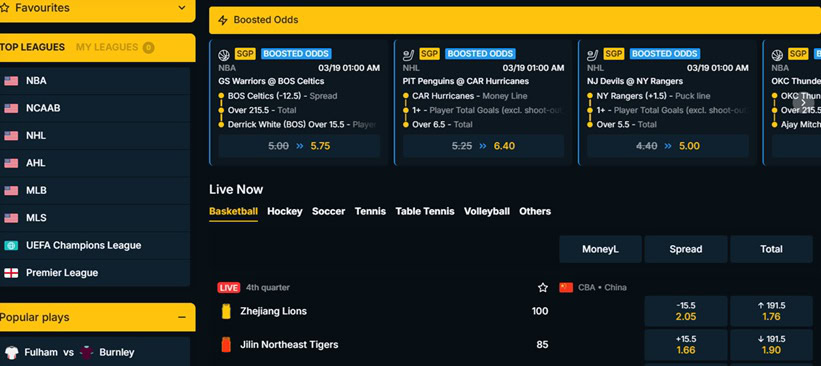Click the Fulham jersey icon
Screen dimensions: 821x366
(12, 352)
